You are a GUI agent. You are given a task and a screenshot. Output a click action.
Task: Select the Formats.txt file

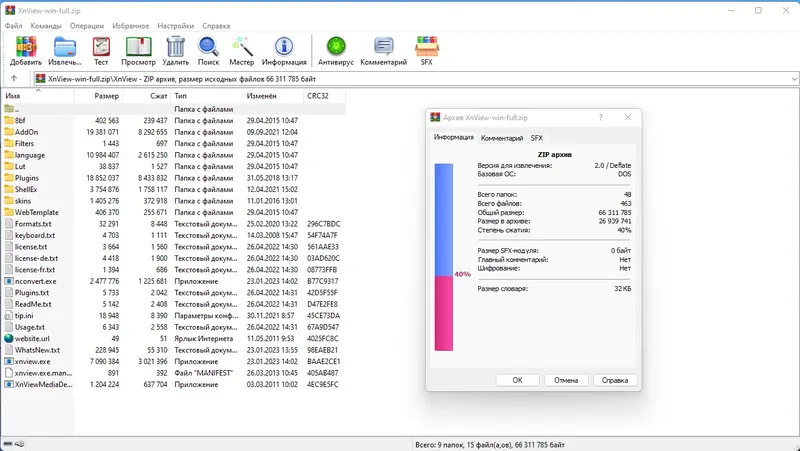(173, 223)
